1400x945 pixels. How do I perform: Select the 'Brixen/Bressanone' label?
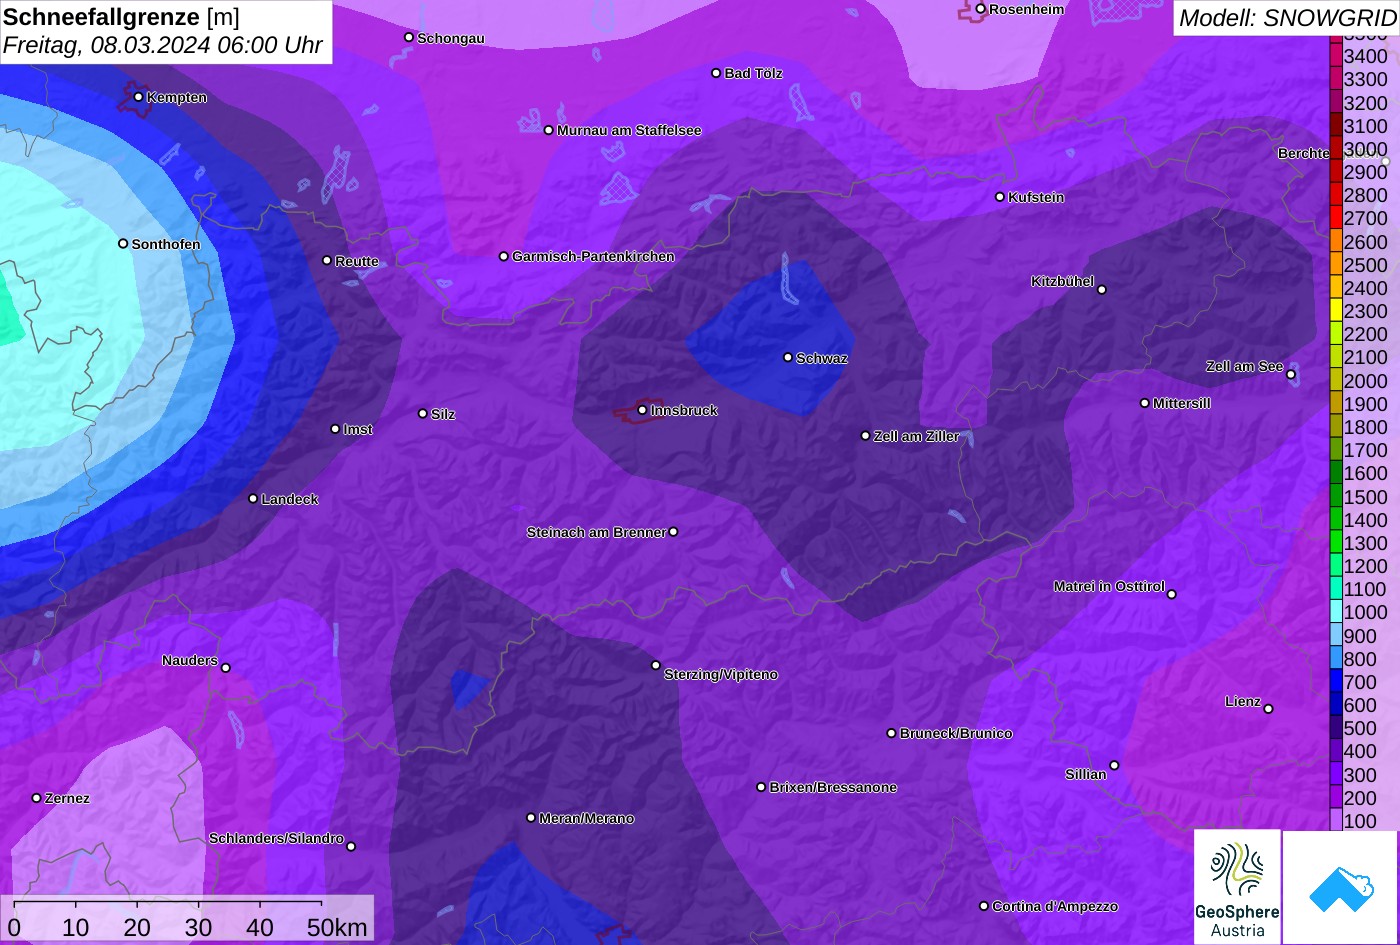coord(833,788)
